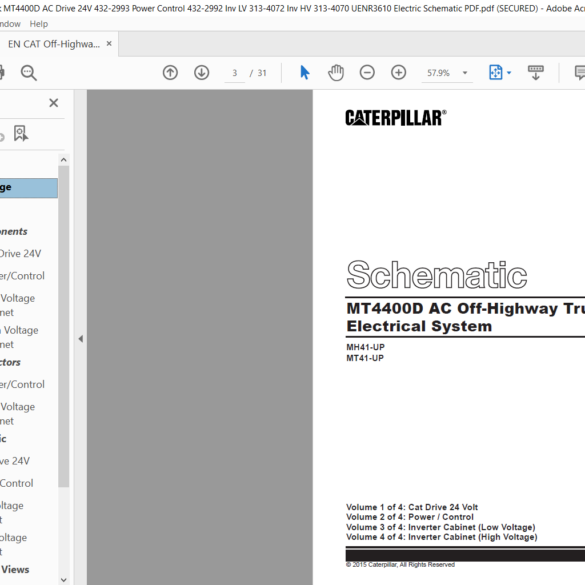Zoom out with the minus icon

[367, 72]
